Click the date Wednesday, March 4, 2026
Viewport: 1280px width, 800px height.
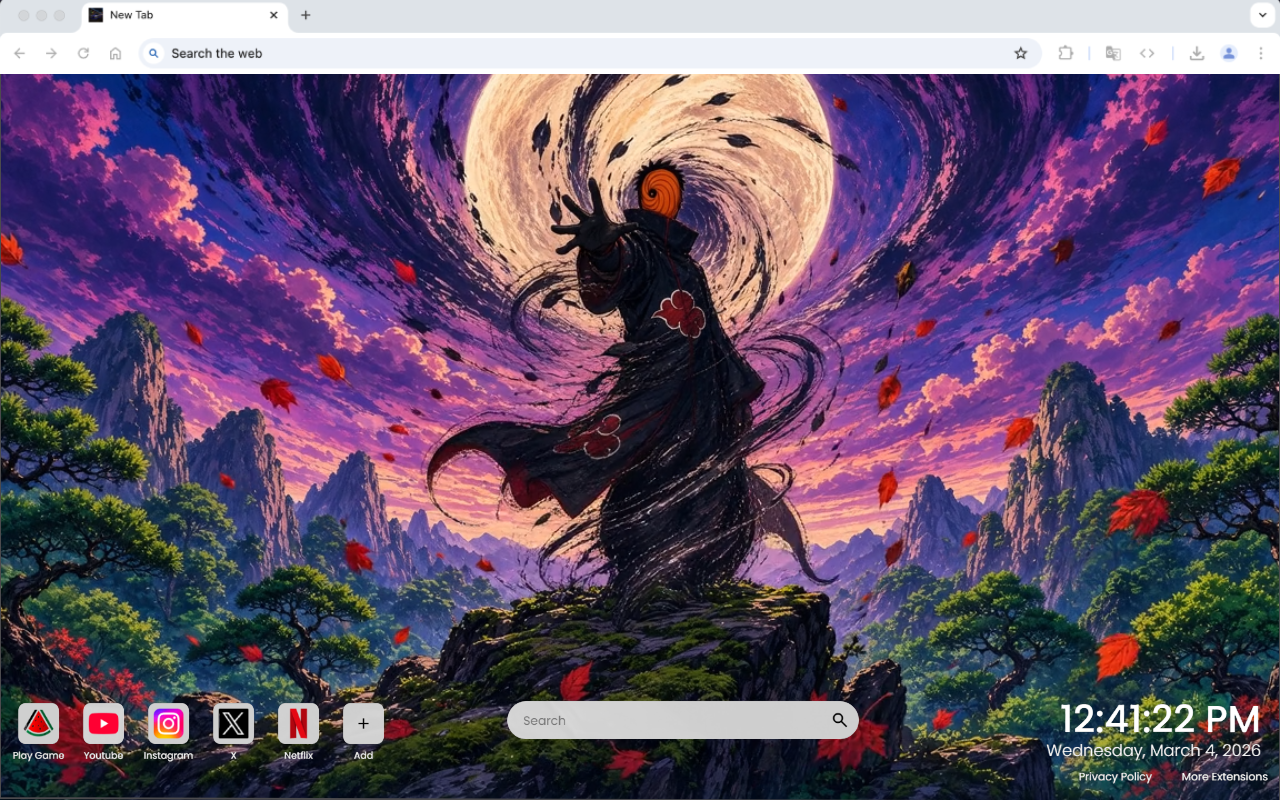1154,750
